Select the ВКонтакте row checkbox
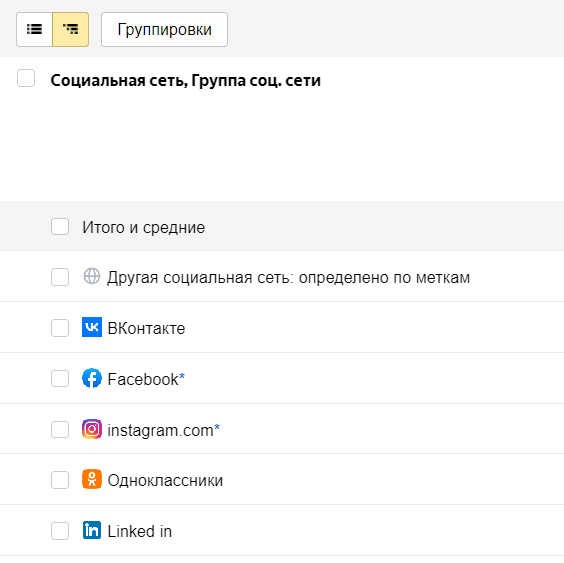This screenshot has width=564, height=563. click(x=60, y=328)
